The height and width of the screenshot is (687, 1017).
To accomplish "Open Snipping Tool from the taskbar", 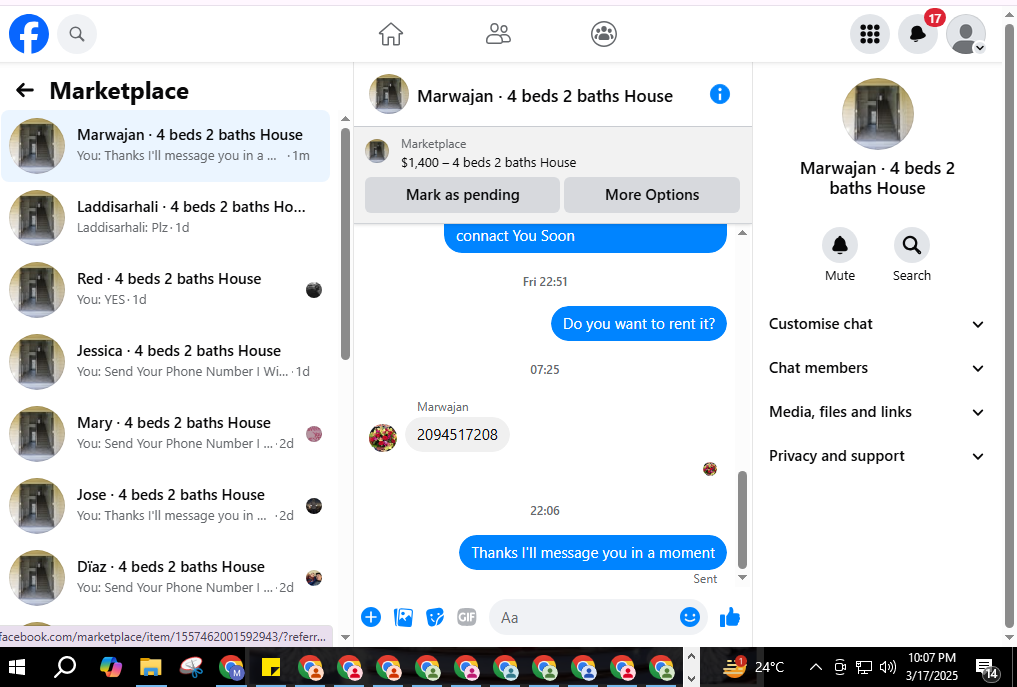I will [x=191, y=667].
